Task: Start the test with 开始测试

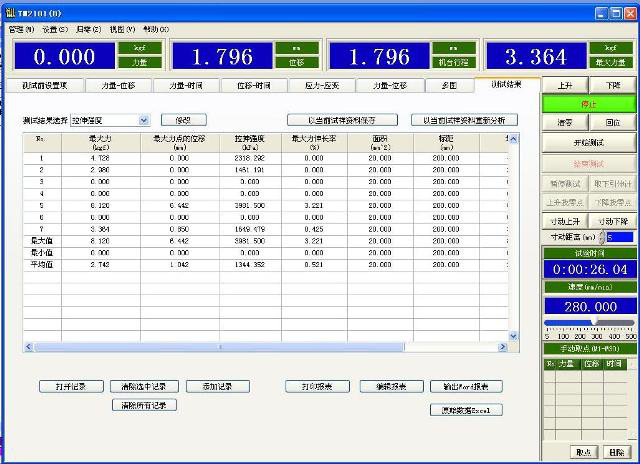Action: click(x=589, y=143)
